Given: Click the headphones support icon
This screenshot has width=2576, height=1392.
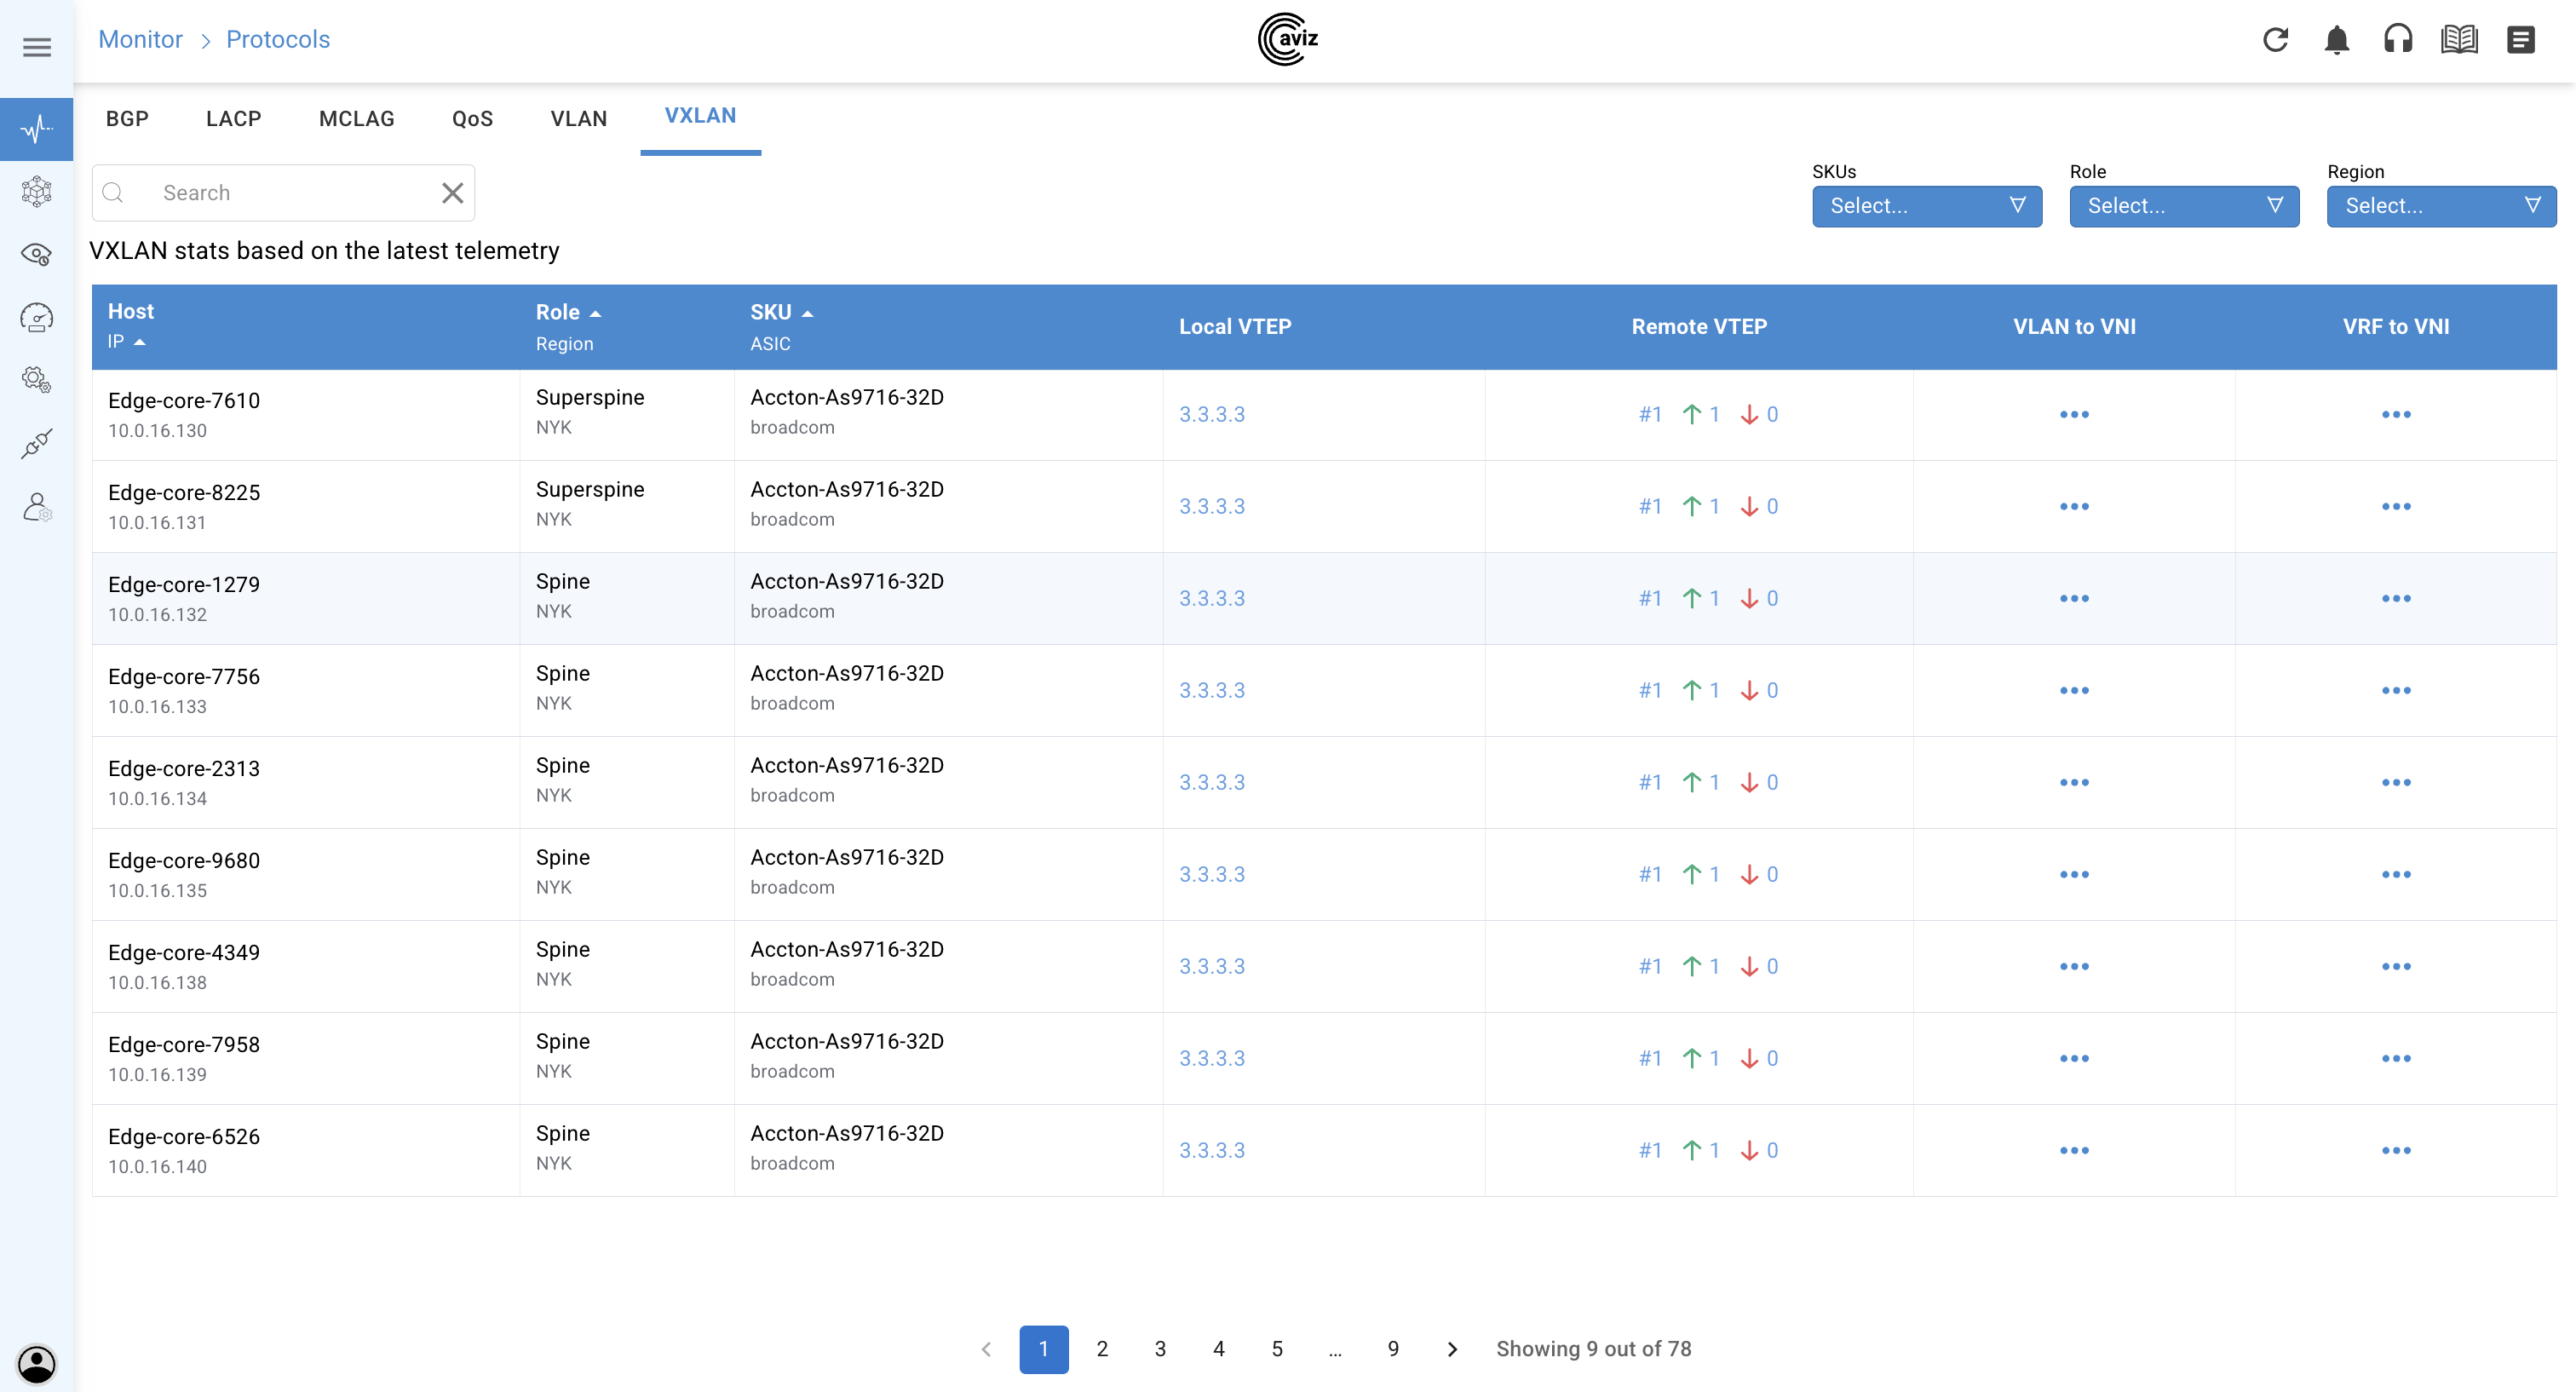Looking at the screenshot, I should 2398,40.
